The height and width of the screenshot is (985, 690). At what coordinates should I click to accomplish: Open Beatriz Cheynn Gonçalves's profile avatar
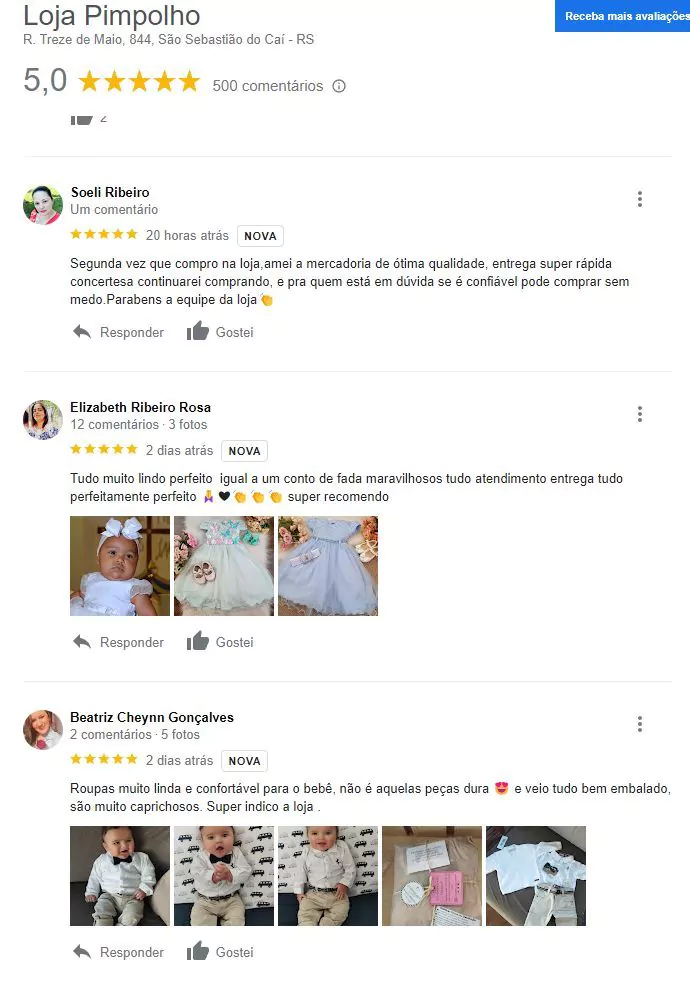[43, 729]
